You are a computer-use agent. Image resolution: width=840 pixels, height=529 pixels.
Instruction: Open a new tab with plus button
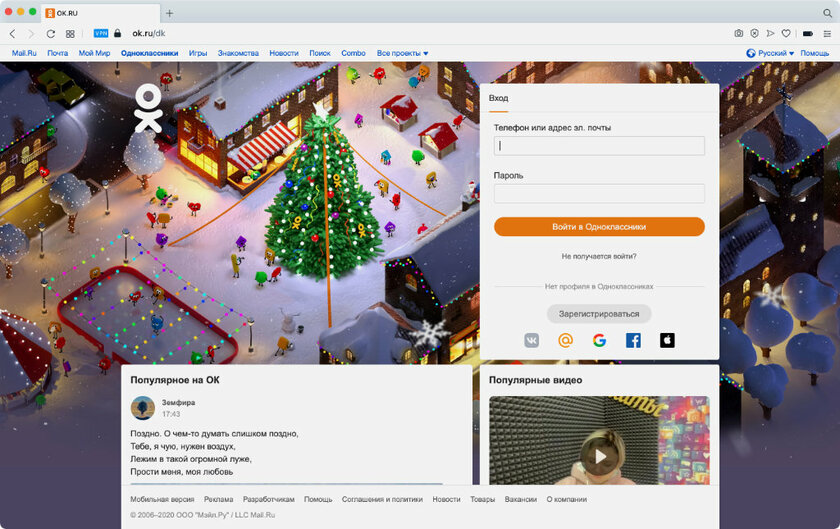[169, 13]
